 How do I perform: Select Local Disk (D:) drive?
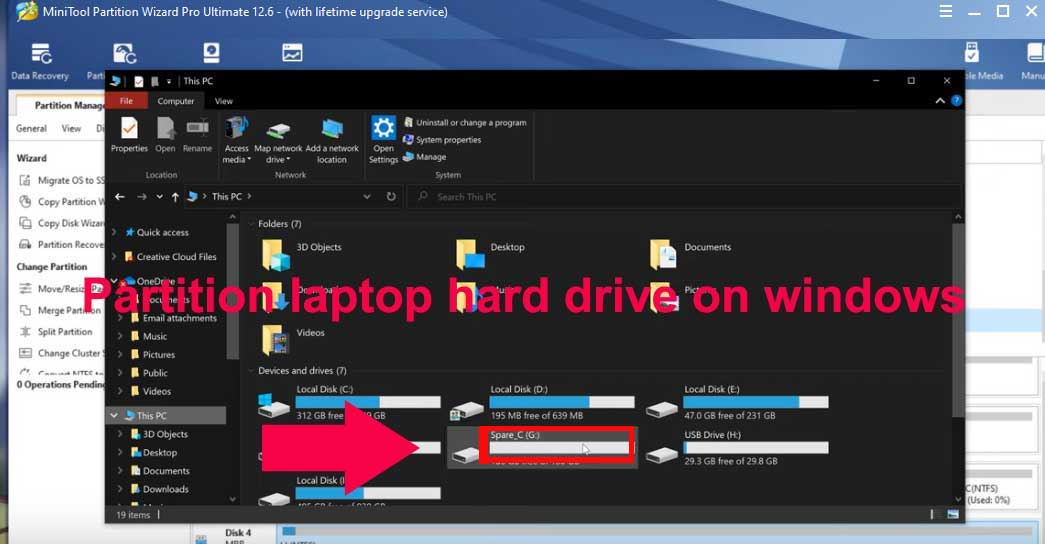pos(542,403)
